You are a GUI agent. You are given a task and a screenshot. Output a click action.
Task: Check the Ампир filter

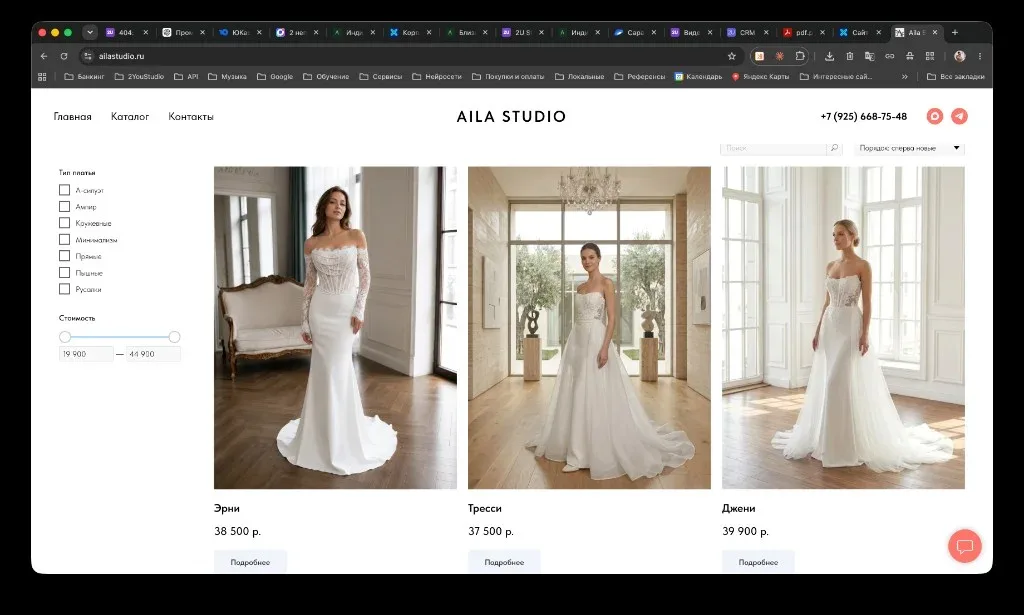click(x=64, y=206)
